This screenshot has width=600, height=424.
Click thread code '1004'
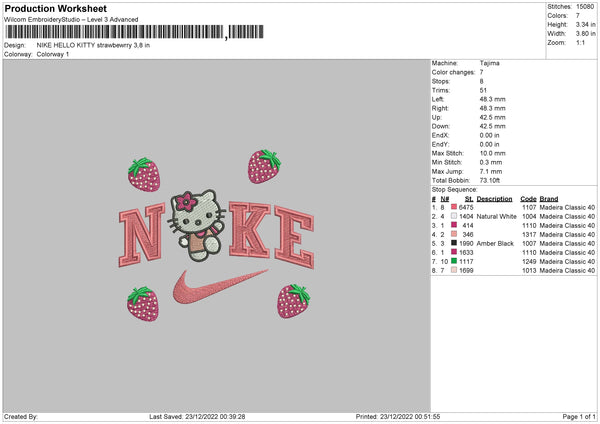[x=529, y=216]
